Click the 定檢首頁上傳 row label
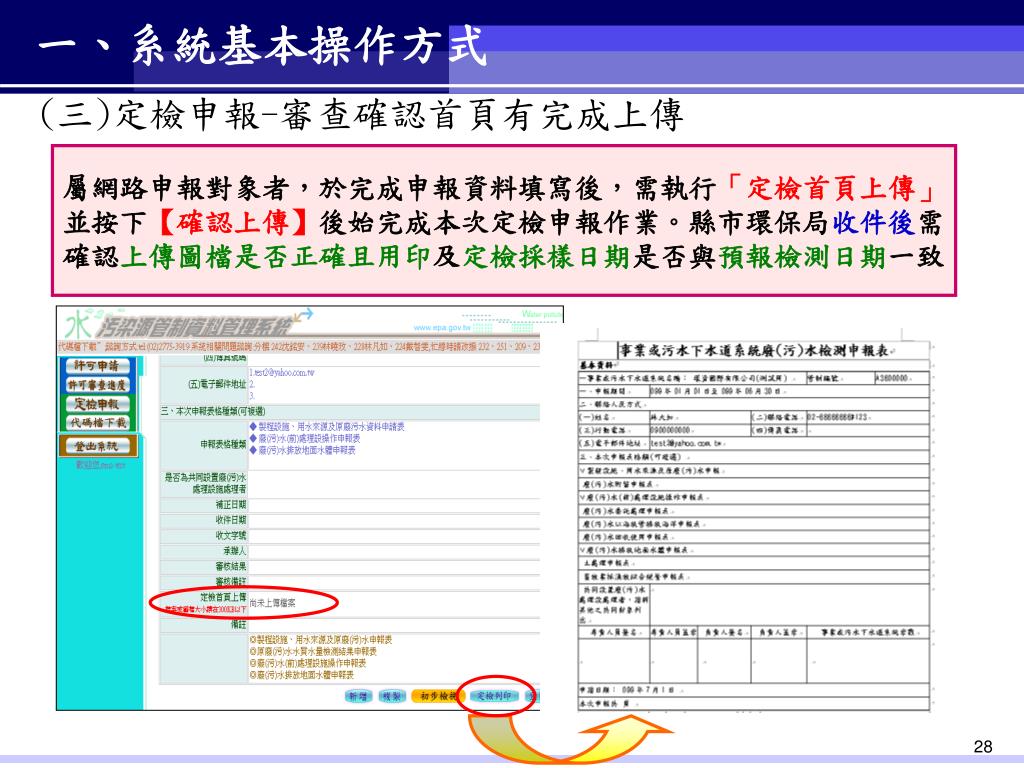Image resolution: width=1024 pixels, height=768 pixels. [x=223, y=597]
